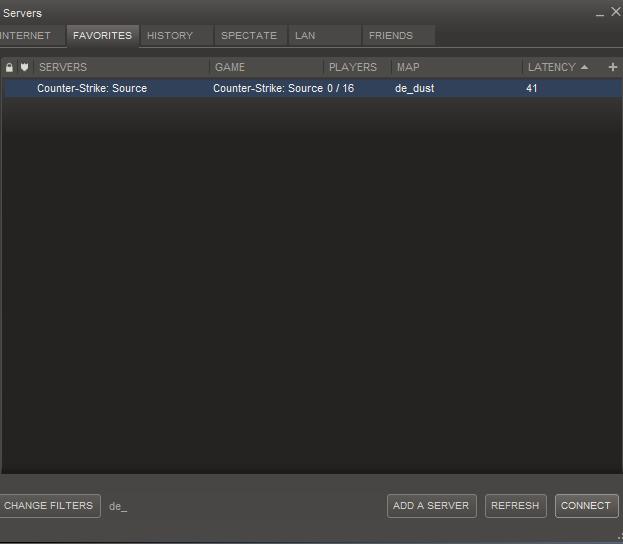Open the Change Filters panel

[x=49, y=505]
